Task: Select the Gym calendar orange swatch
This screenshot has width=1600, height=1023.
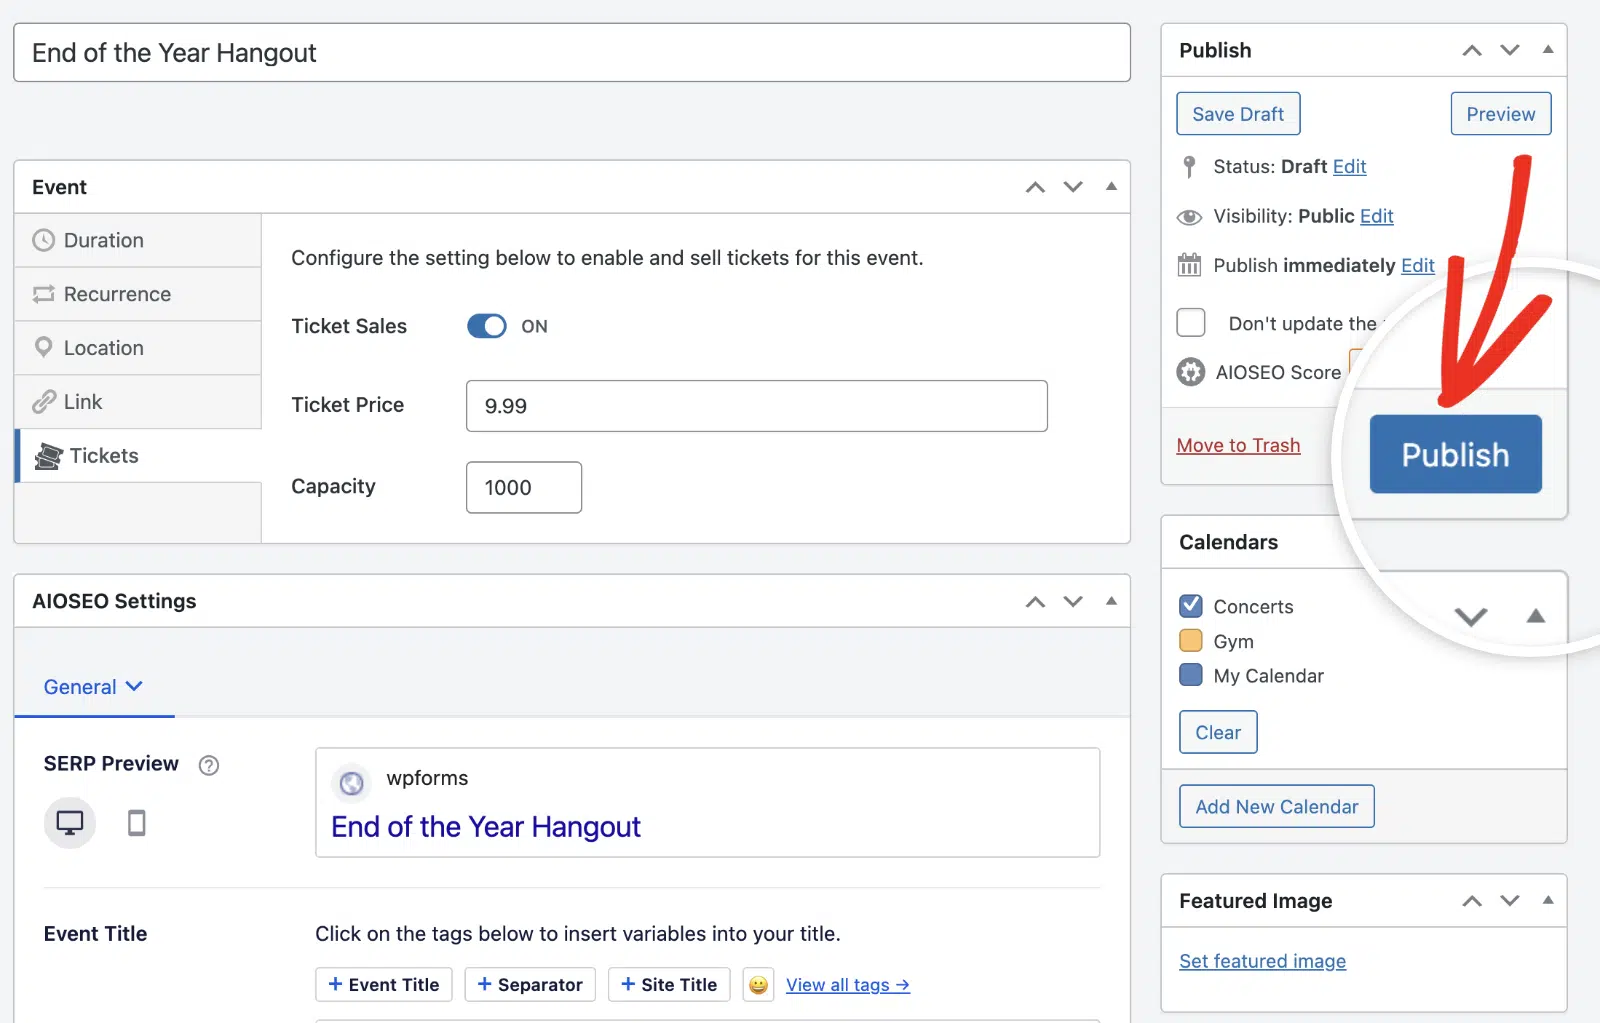Action: click(1191, 641)
